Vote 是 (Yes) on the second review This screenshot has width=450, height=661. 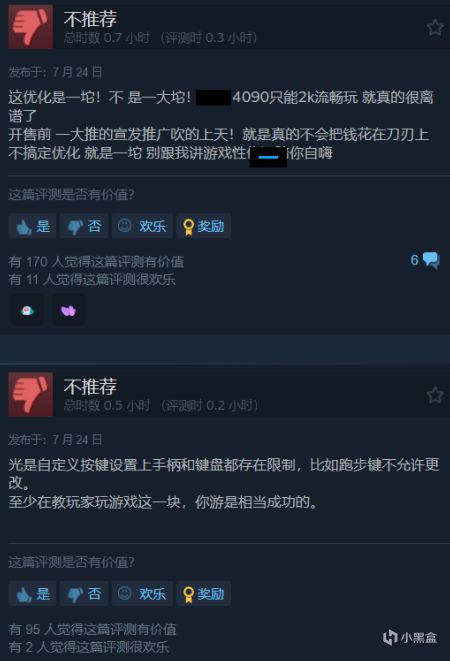click(32, 594)
